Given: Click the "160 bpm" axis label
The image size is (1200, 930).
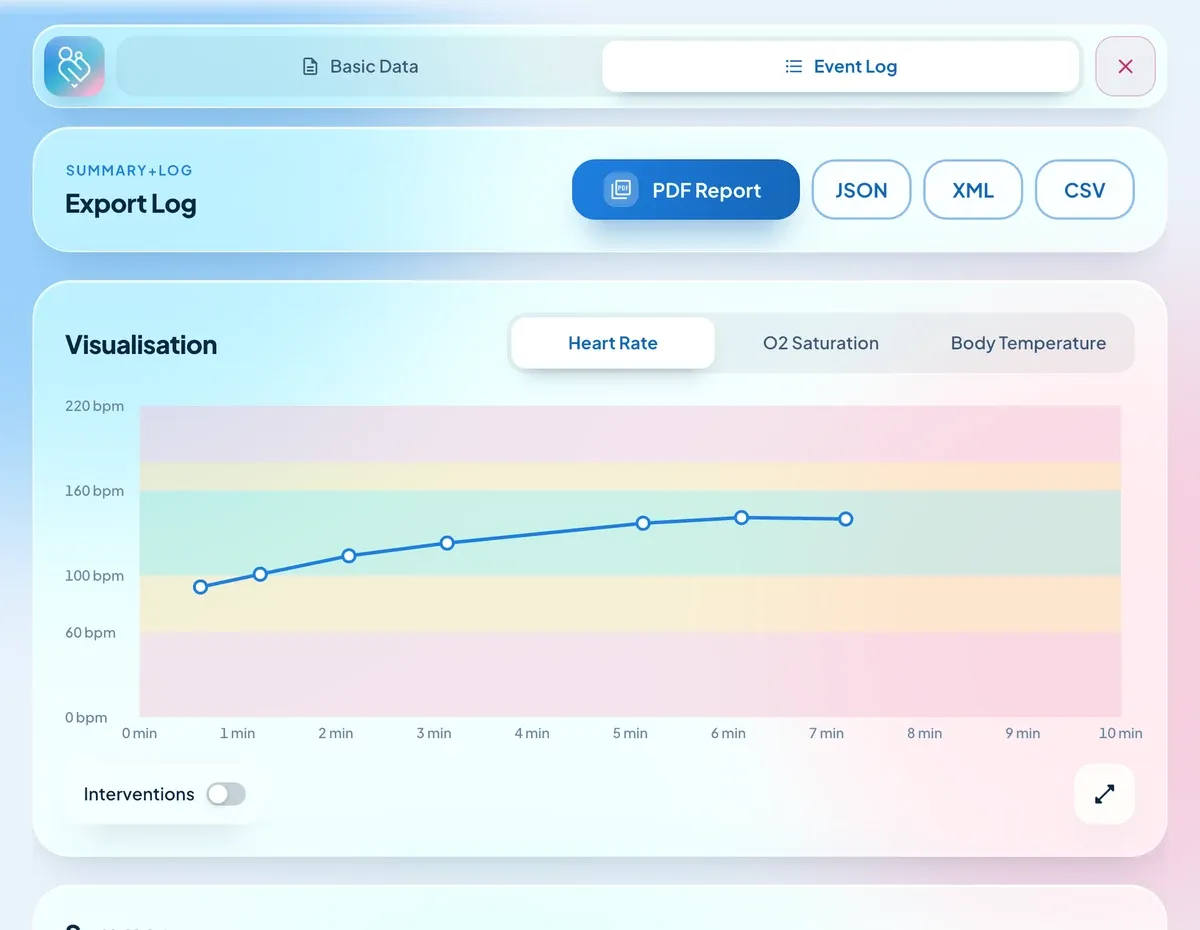Looking at the screenshot, I should coord(95,491).
